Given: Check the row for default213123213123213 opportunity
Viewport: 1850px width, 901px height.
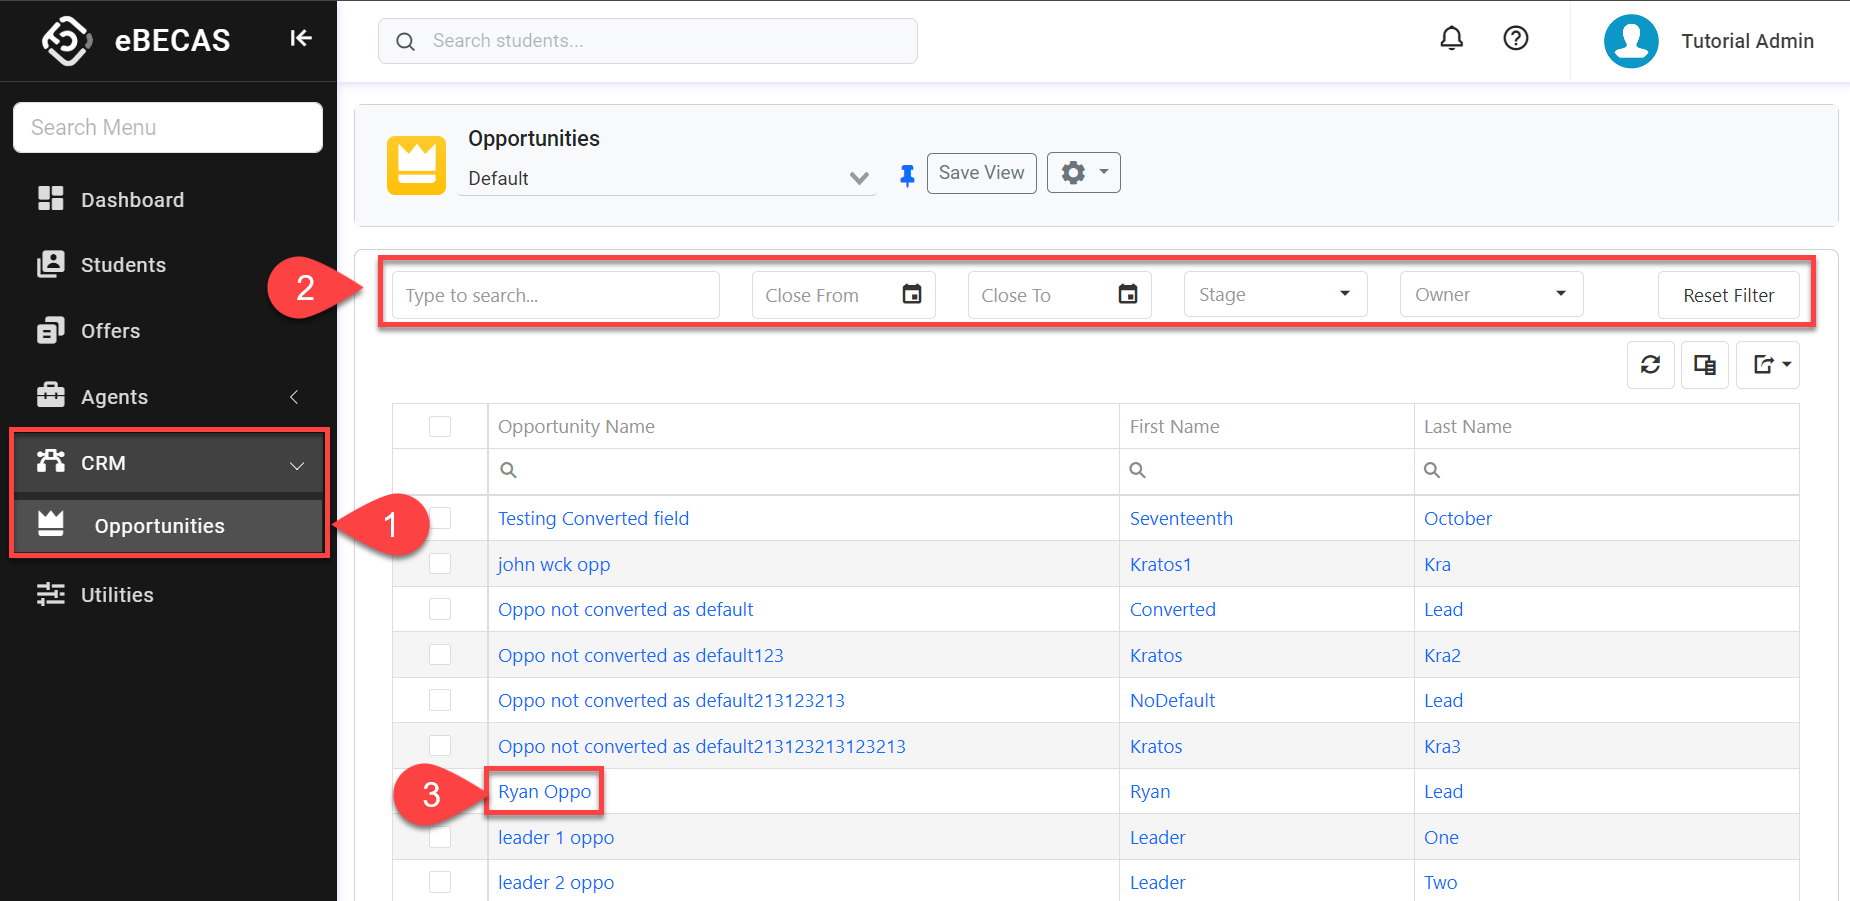Looking at the screenshot, I should (440, 746).
